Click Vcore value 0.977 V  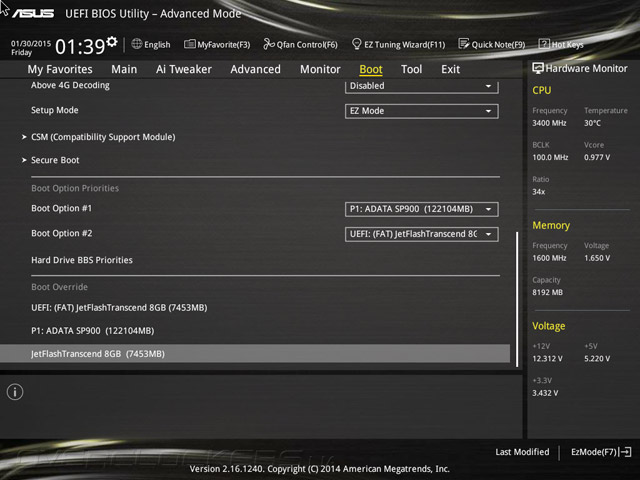[x=597, y=158]
